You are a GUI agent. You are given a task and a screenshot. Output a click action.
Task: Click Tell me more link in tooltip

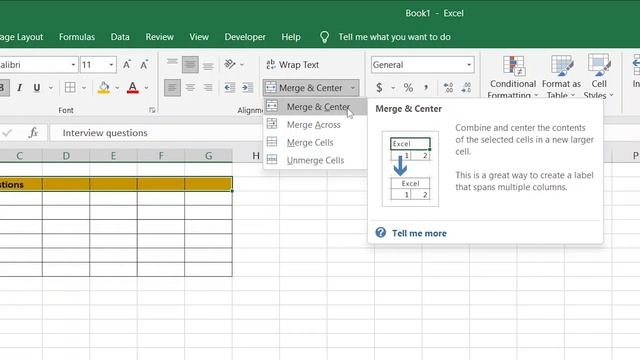point(419,233)
